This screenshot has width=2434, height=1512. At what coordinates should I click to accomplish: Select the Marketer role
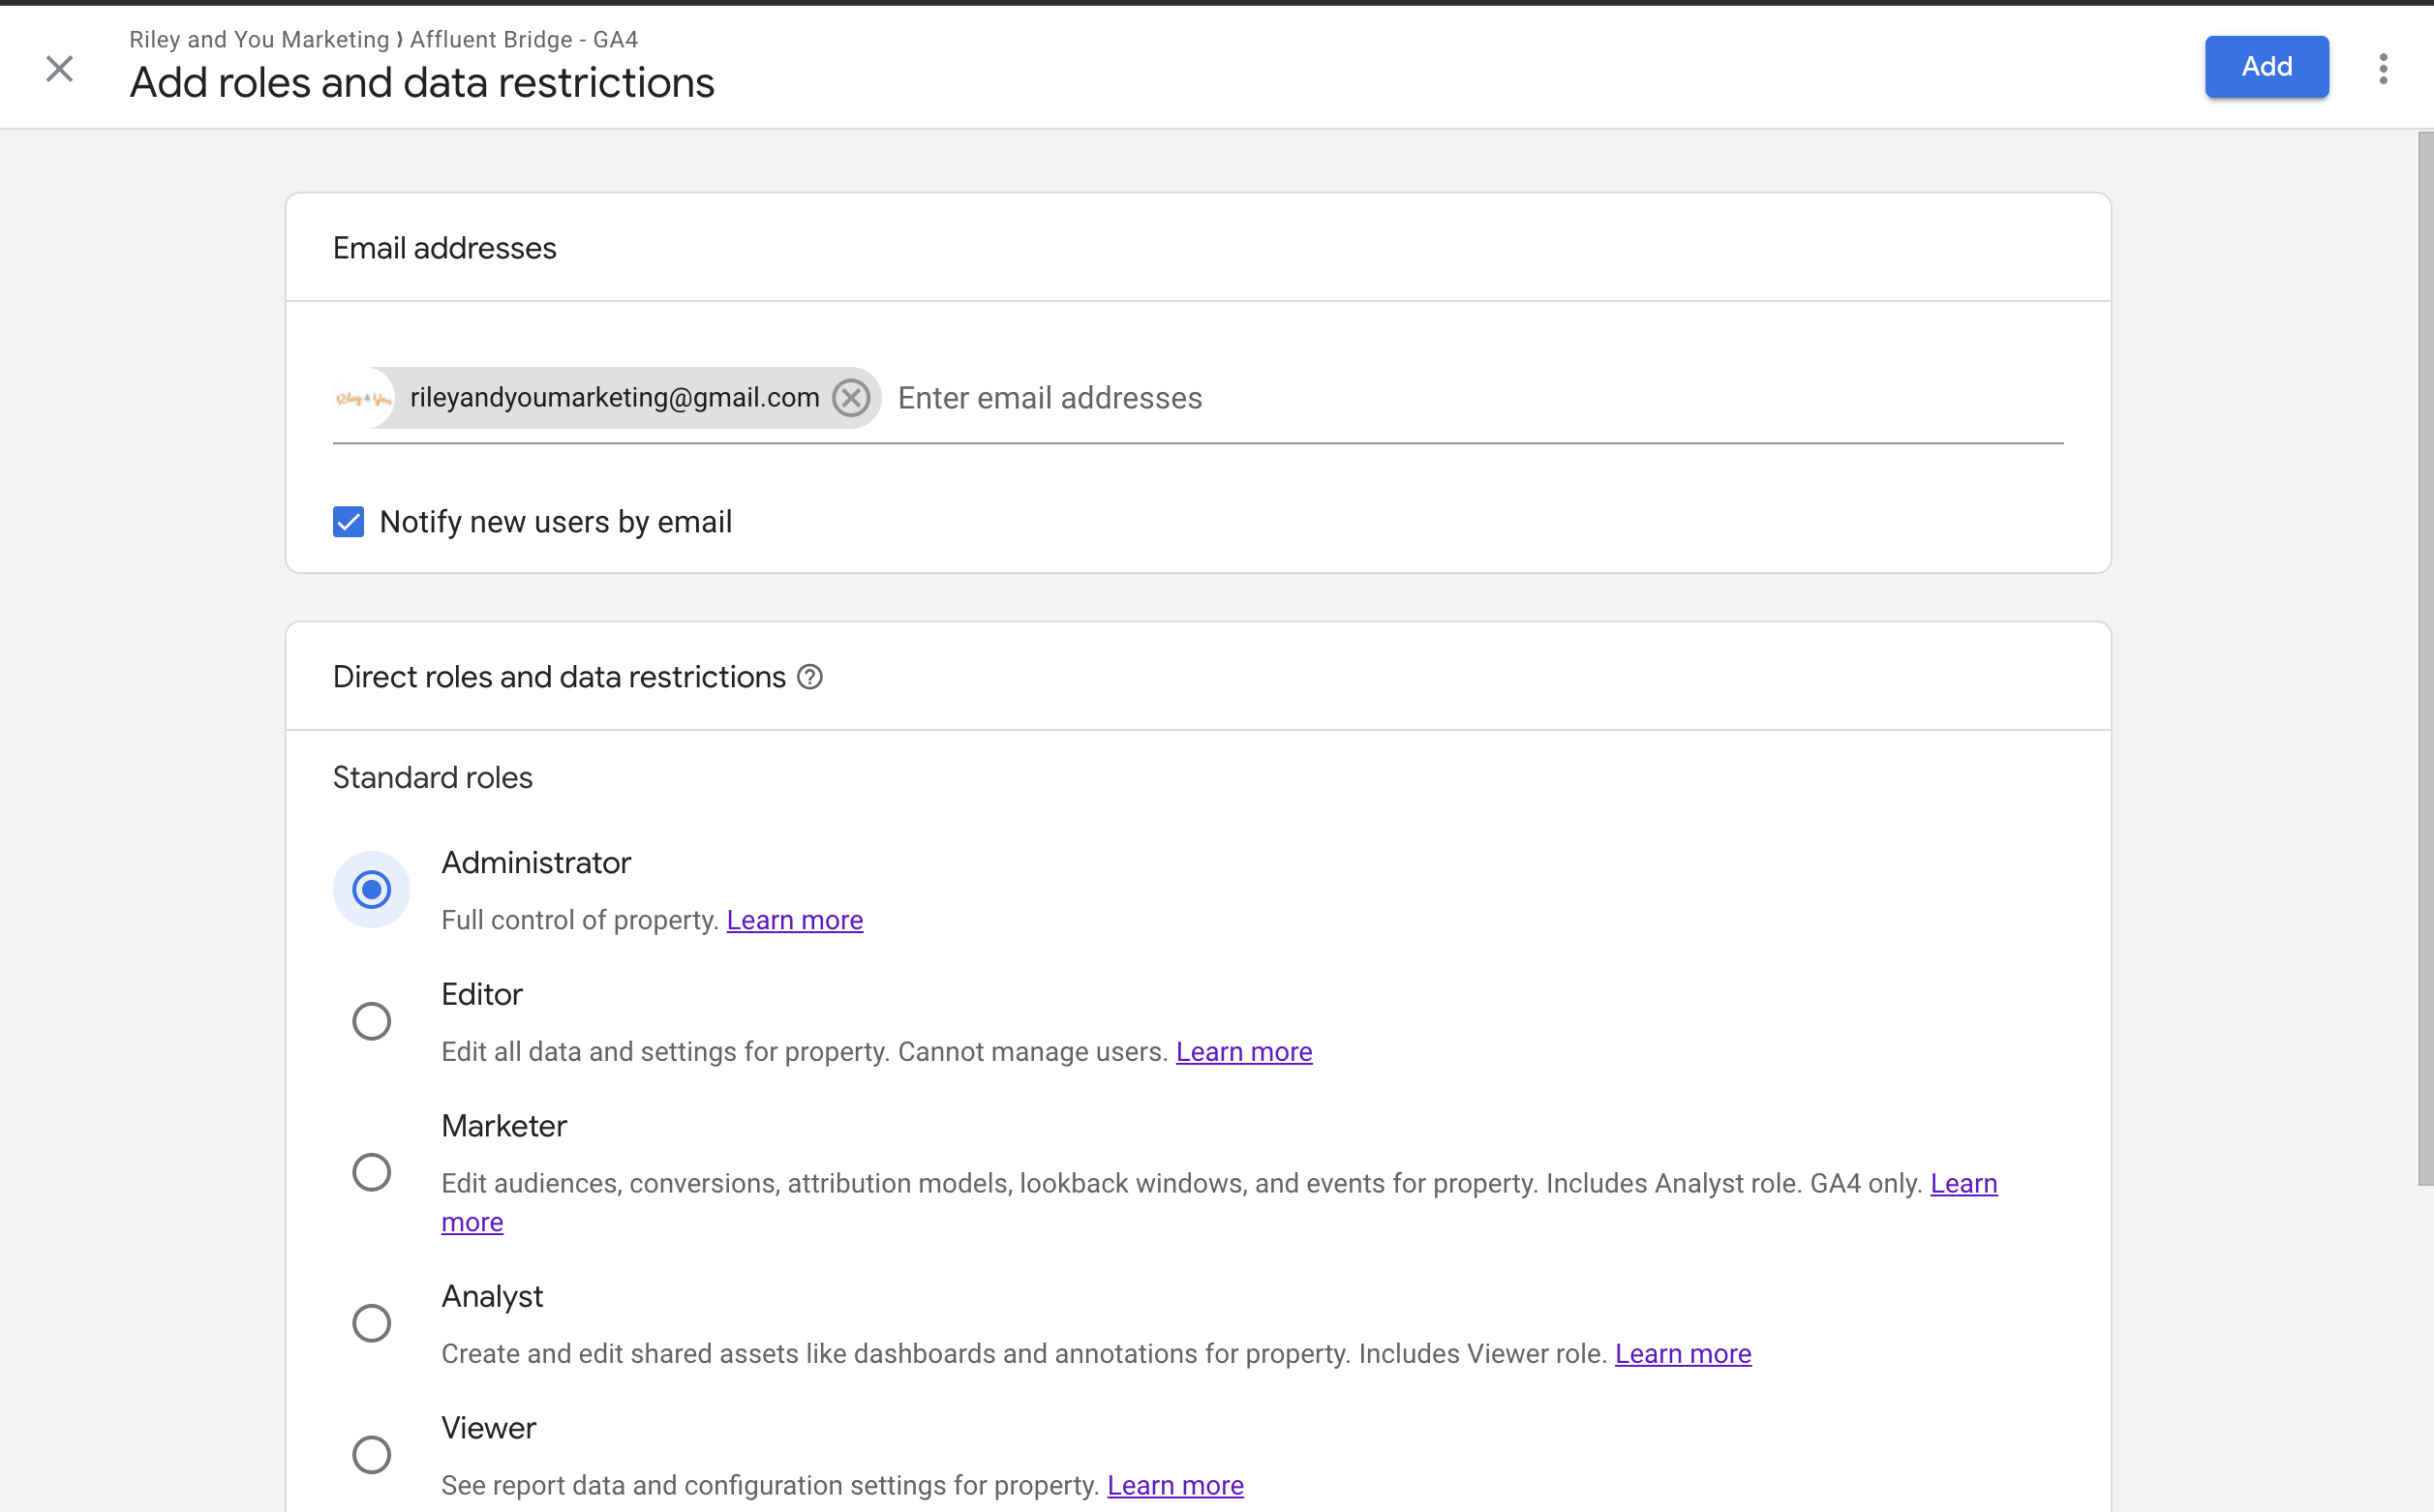point(371,1171)
